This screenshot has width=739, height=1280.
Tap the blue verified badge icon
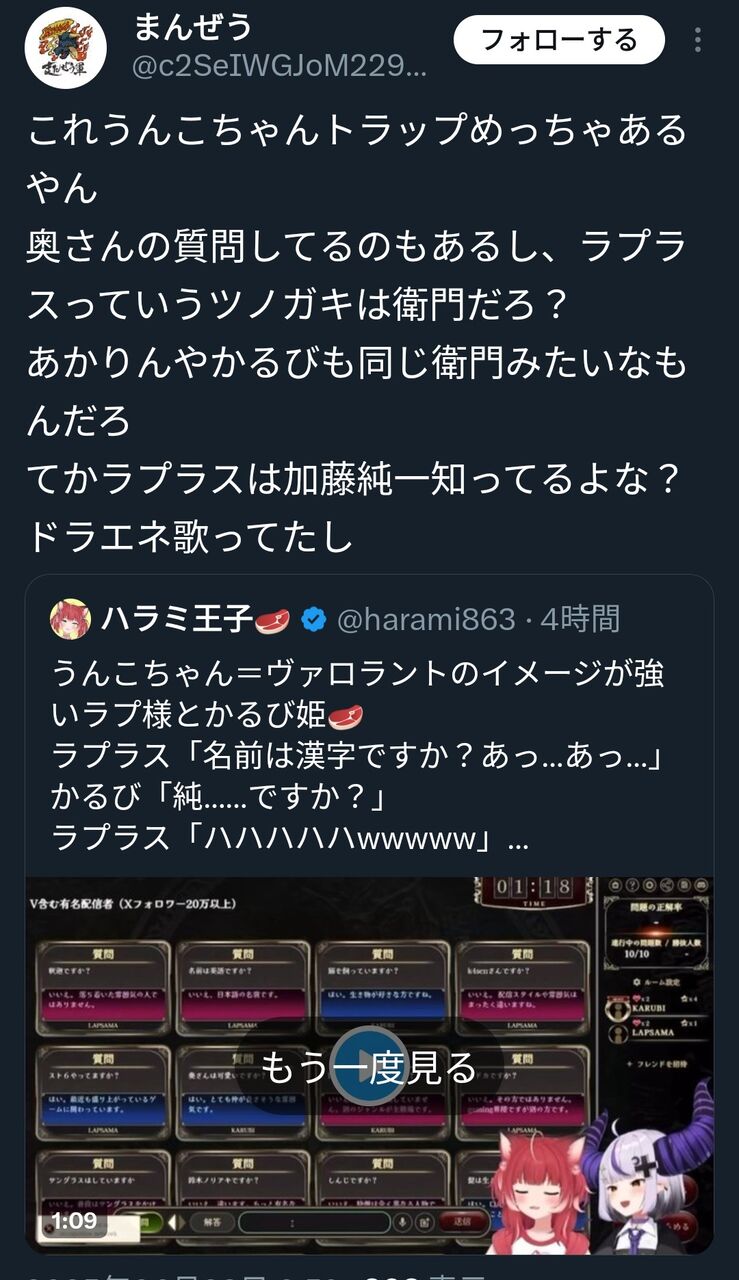click(x=313, y=620)
